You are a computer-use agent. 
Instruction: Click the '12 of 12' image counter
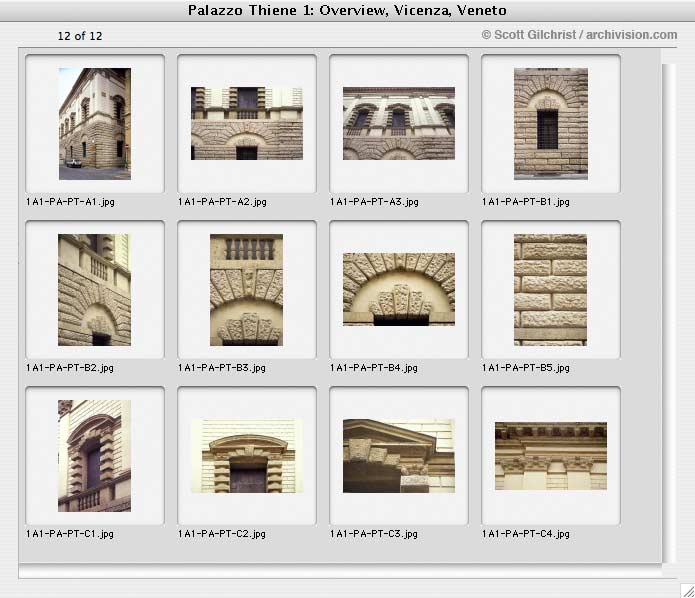tap(80, 36)
